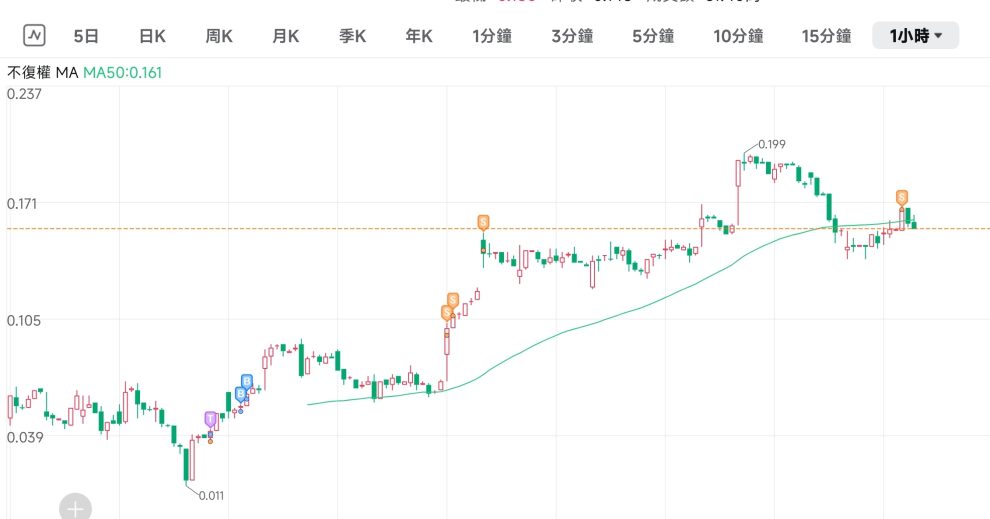Click the upper blue B buy marker
The height and width of the screenshot is (519, 990).
point(247,382)
